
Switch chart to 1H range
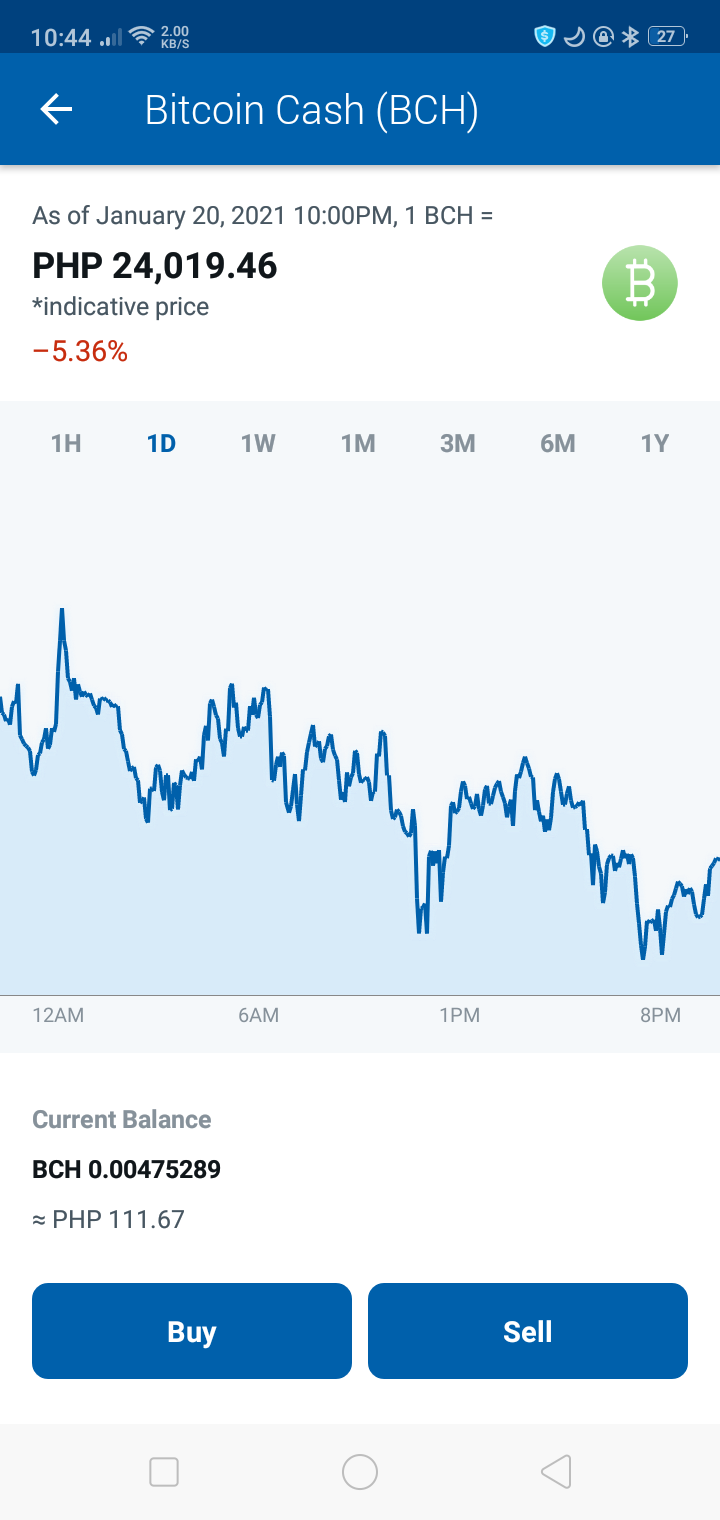[66, 443]
